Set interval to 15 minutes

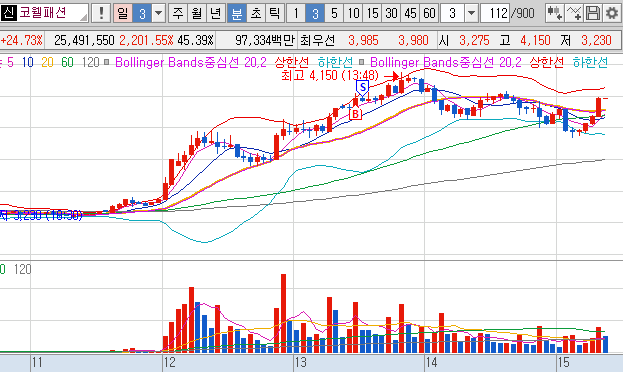372,14
